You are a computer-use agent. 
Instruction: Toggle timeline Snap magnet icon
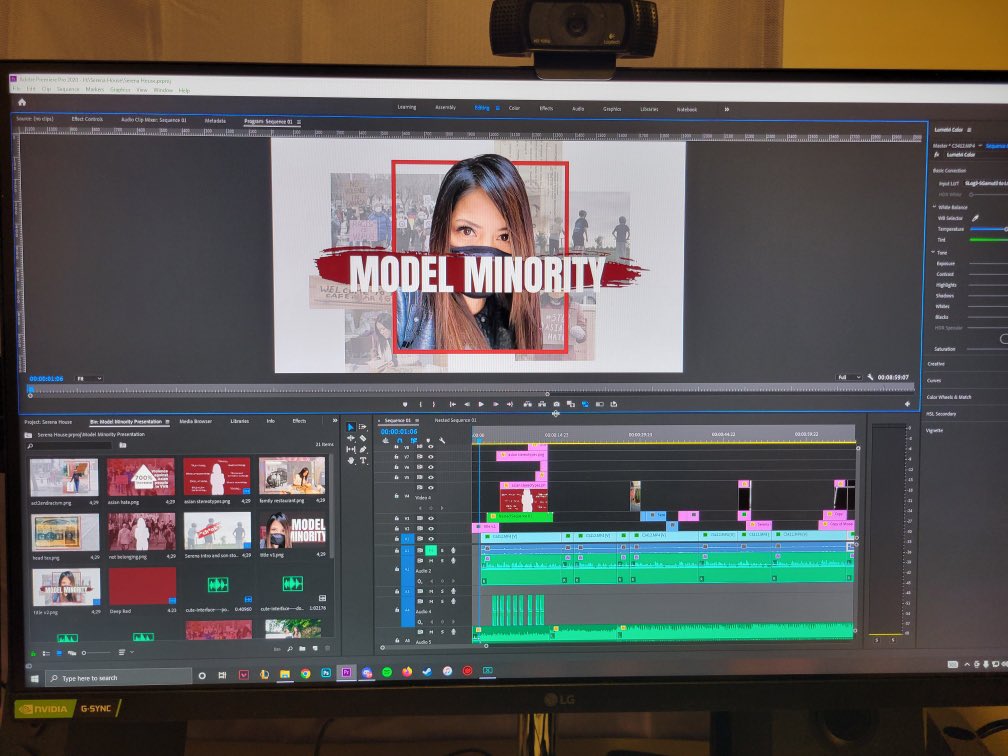pyautogui.click(x=399, y=441)
